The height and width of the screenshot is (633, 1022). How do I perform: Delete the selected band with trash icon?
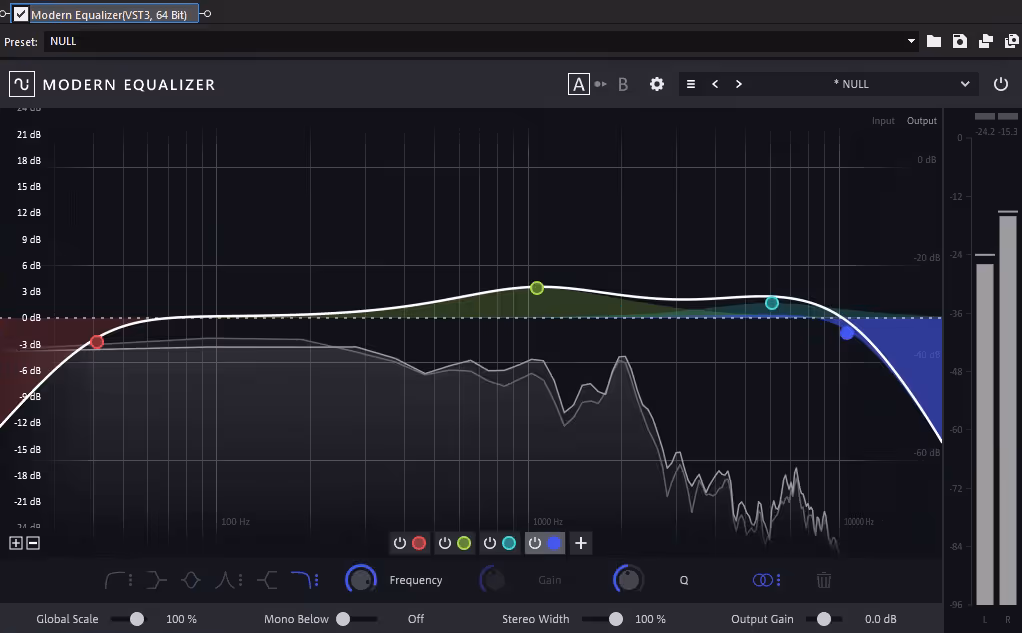pos(821,579)
